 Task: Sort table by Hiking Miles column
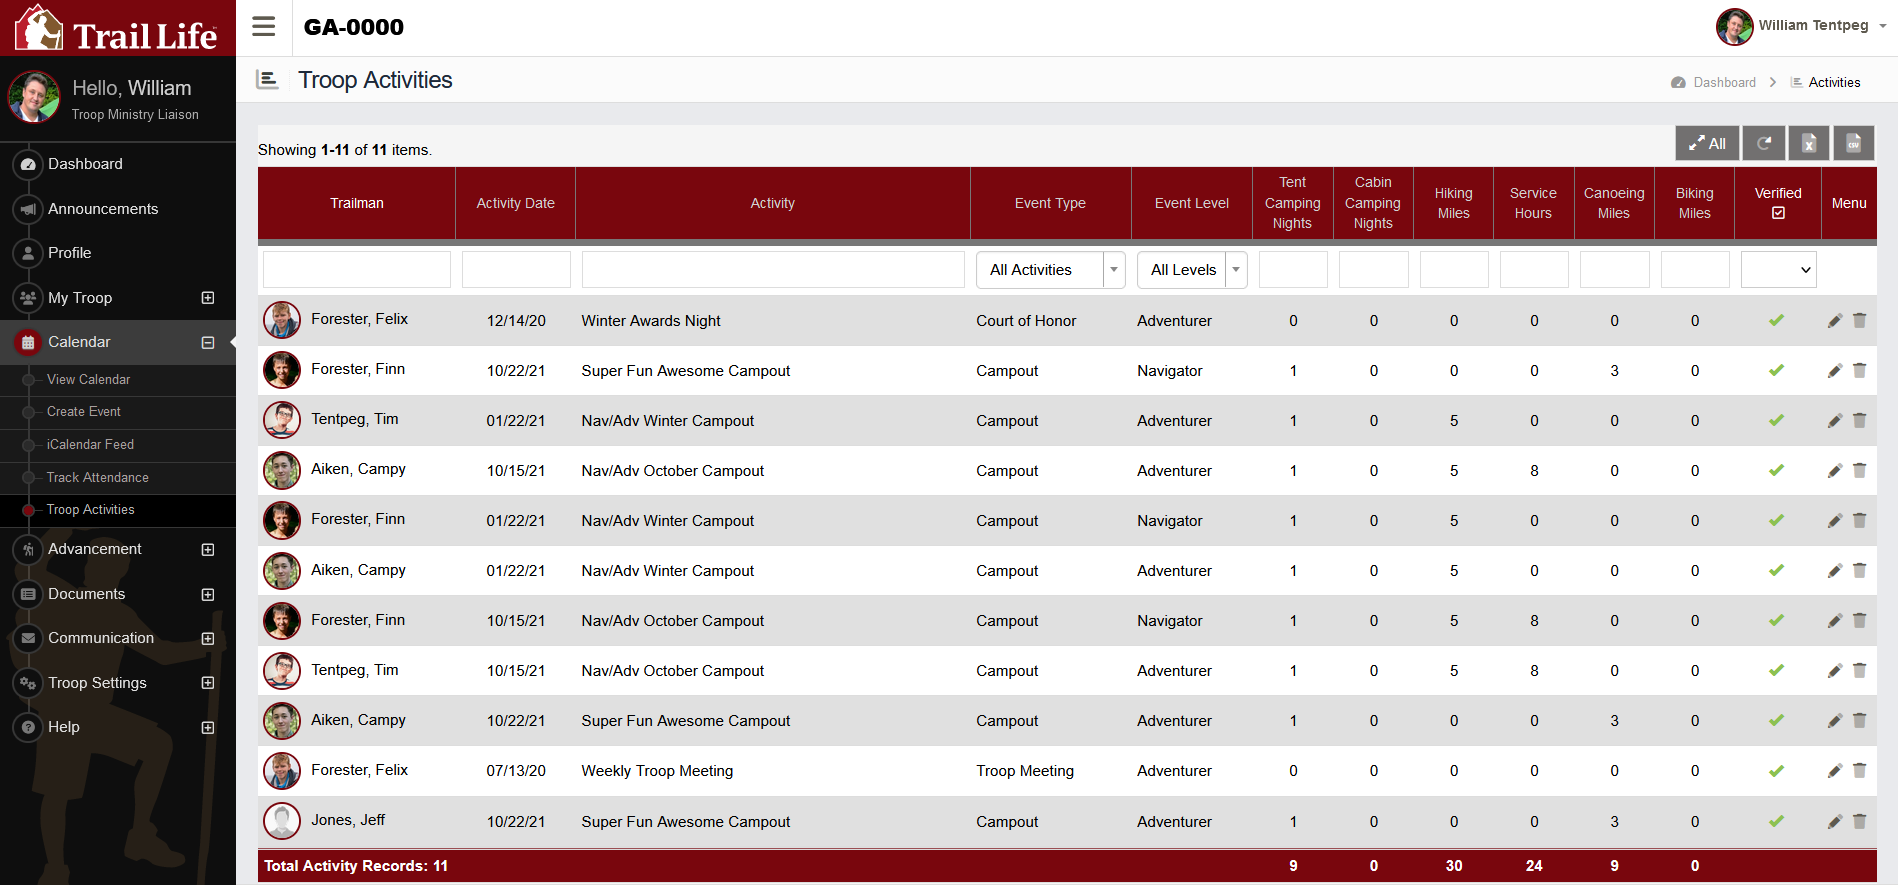1453,203
